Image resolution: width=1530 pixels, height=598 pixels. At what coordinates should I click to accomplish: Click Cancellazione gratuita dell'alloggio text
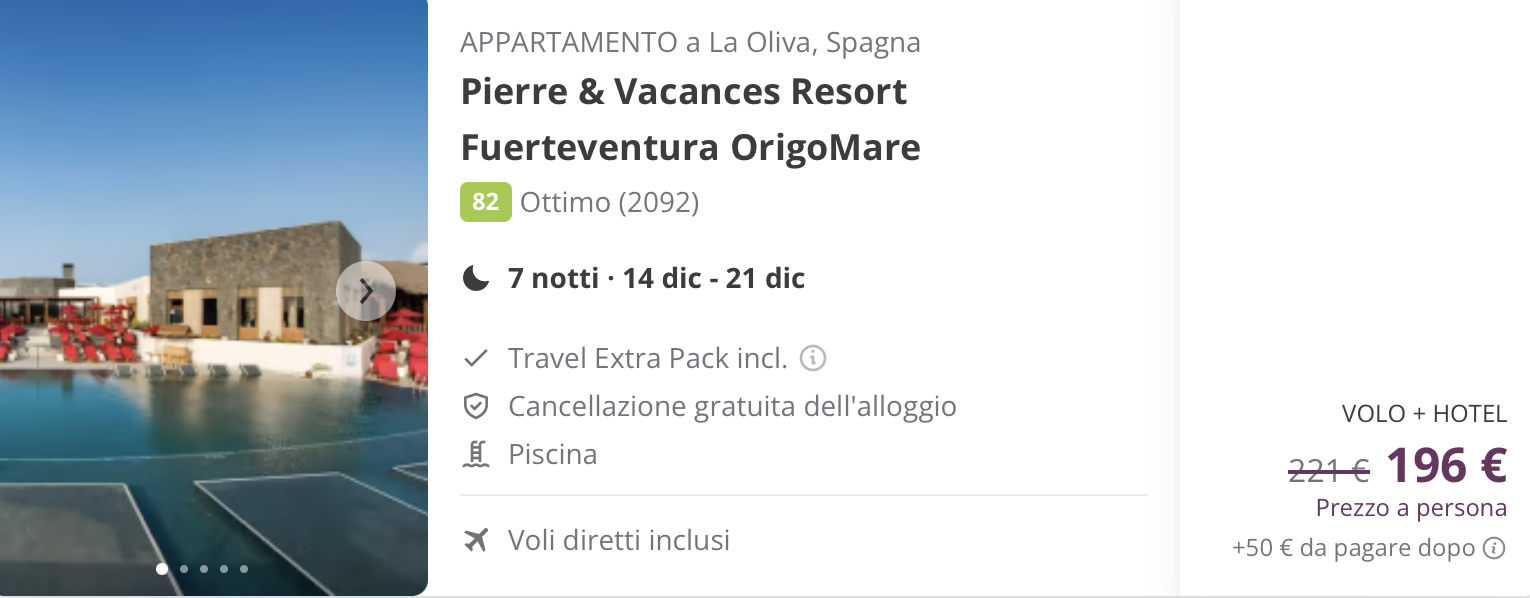[x=732, y=406]
